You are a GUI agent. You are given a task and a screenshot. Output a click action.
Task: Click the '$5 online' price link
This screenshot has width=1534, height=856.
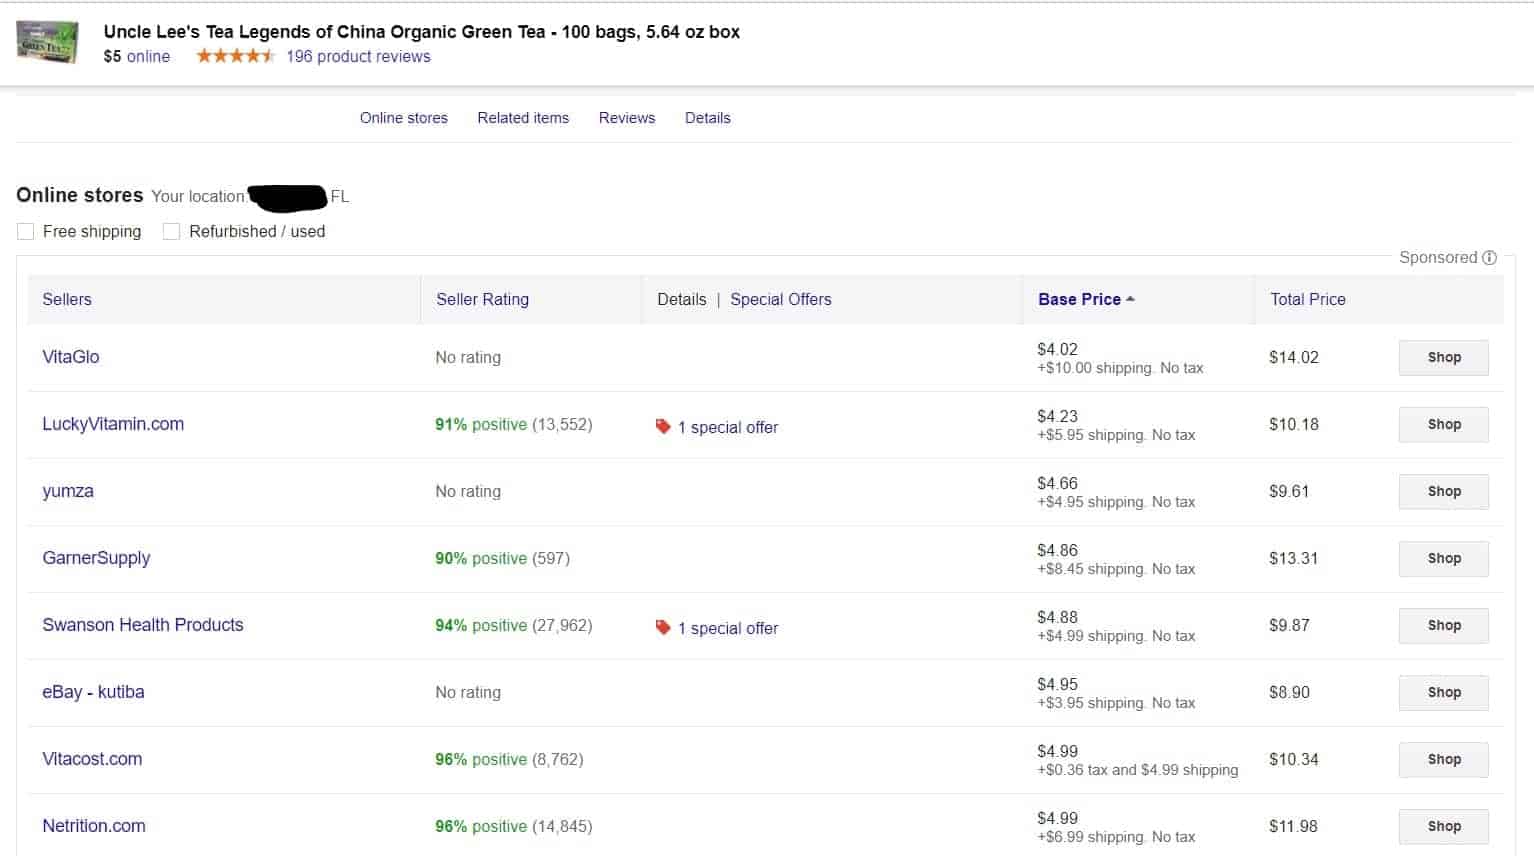[x=137, y=57]
